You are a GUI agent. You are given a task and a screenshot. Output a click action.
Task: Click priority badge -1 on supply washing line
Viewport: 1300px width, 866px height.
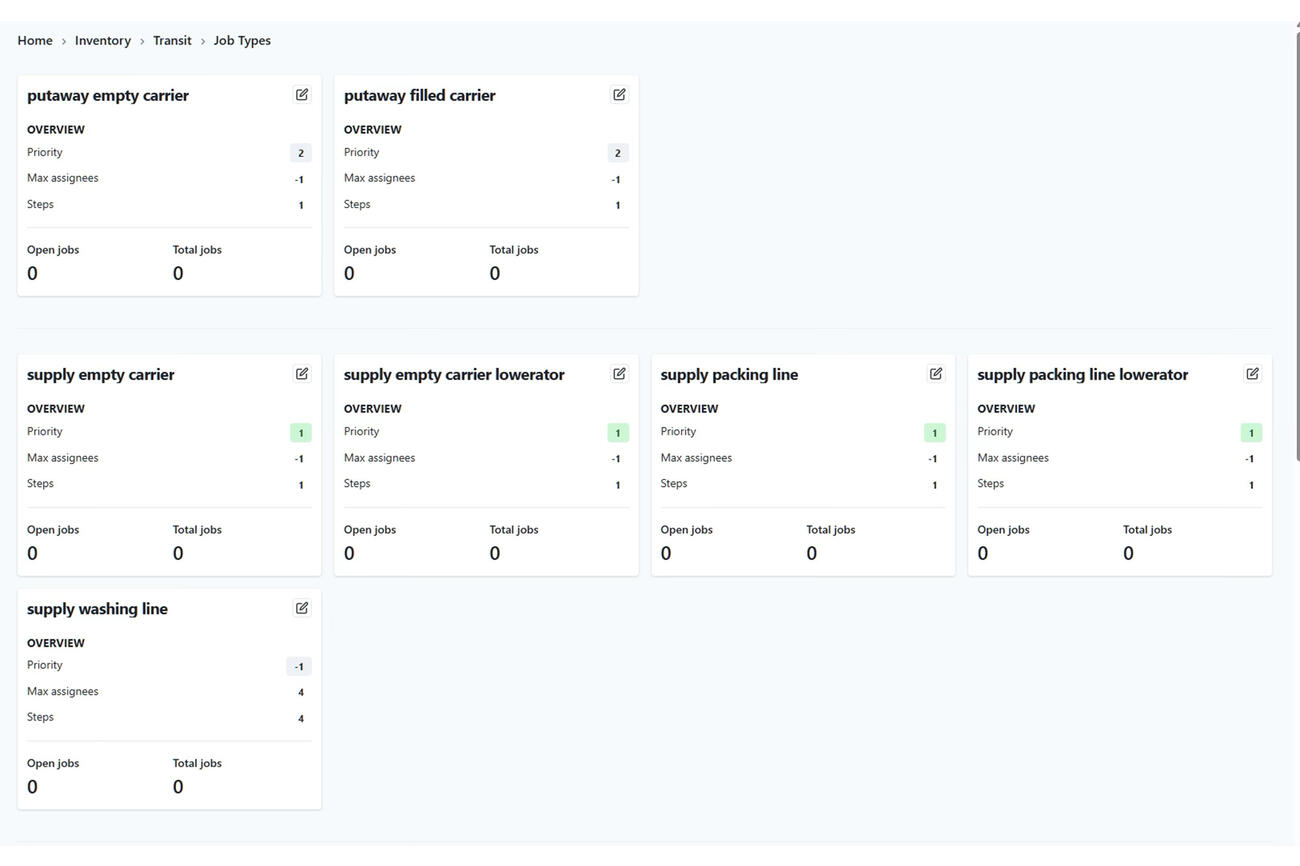tap(299, 667)
